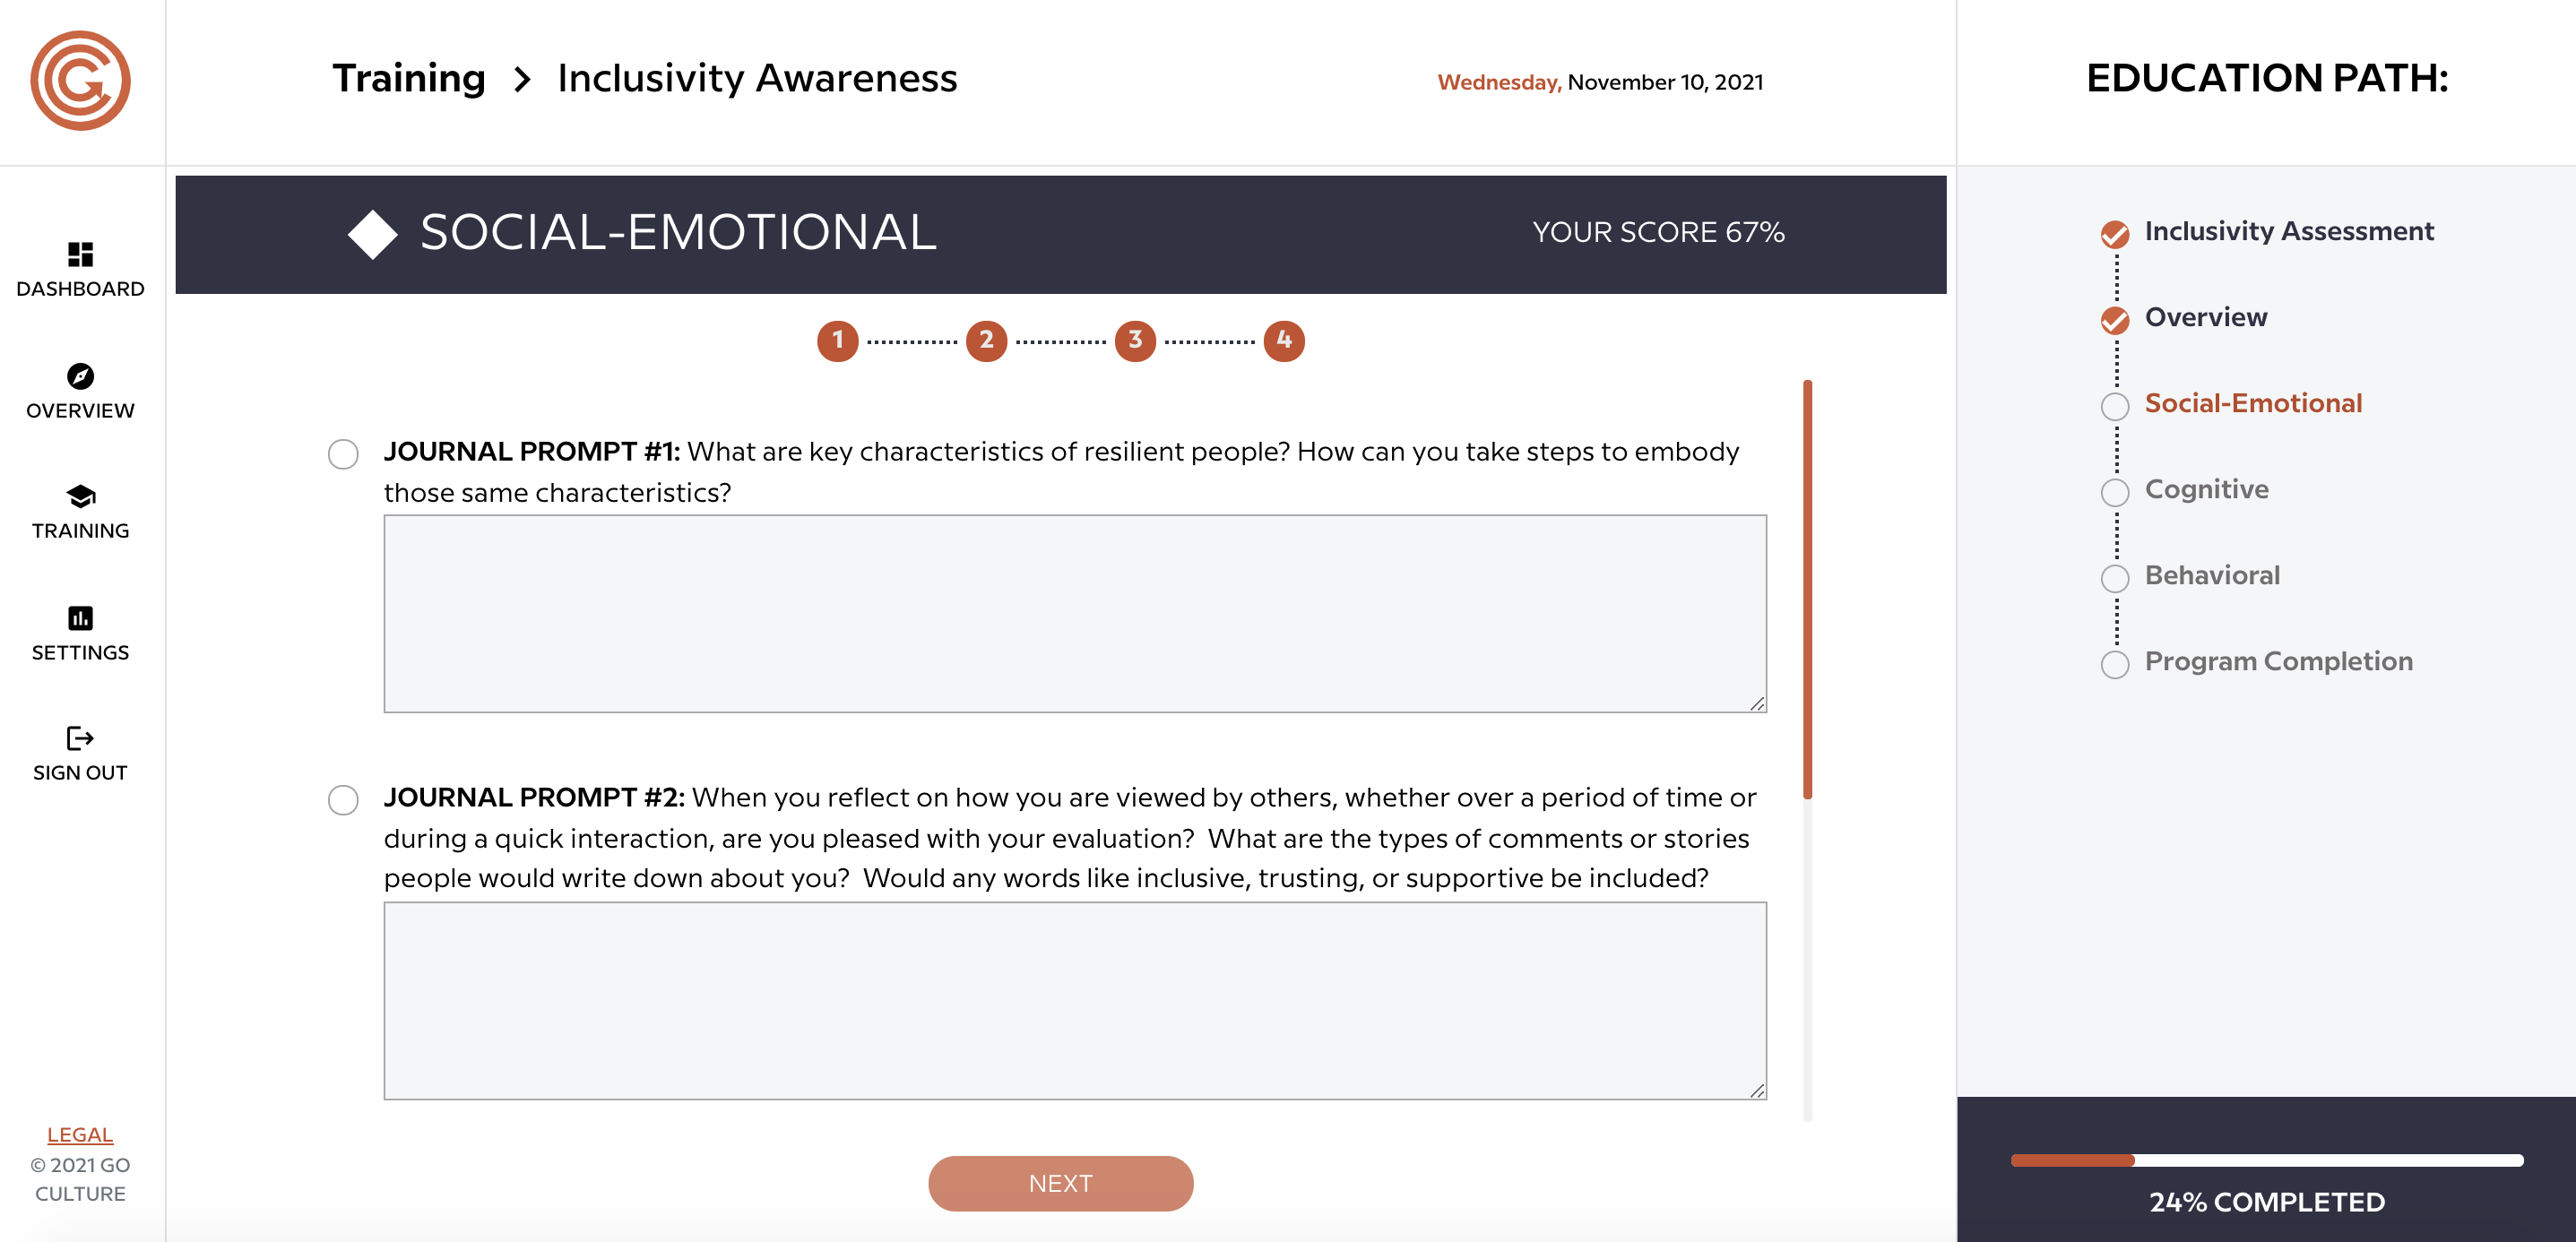The width and height of the screenshot is (2576, 1242).
Task: Select the Cognitive step circle
Action: pyautogui.click(x=2114, y=492)
